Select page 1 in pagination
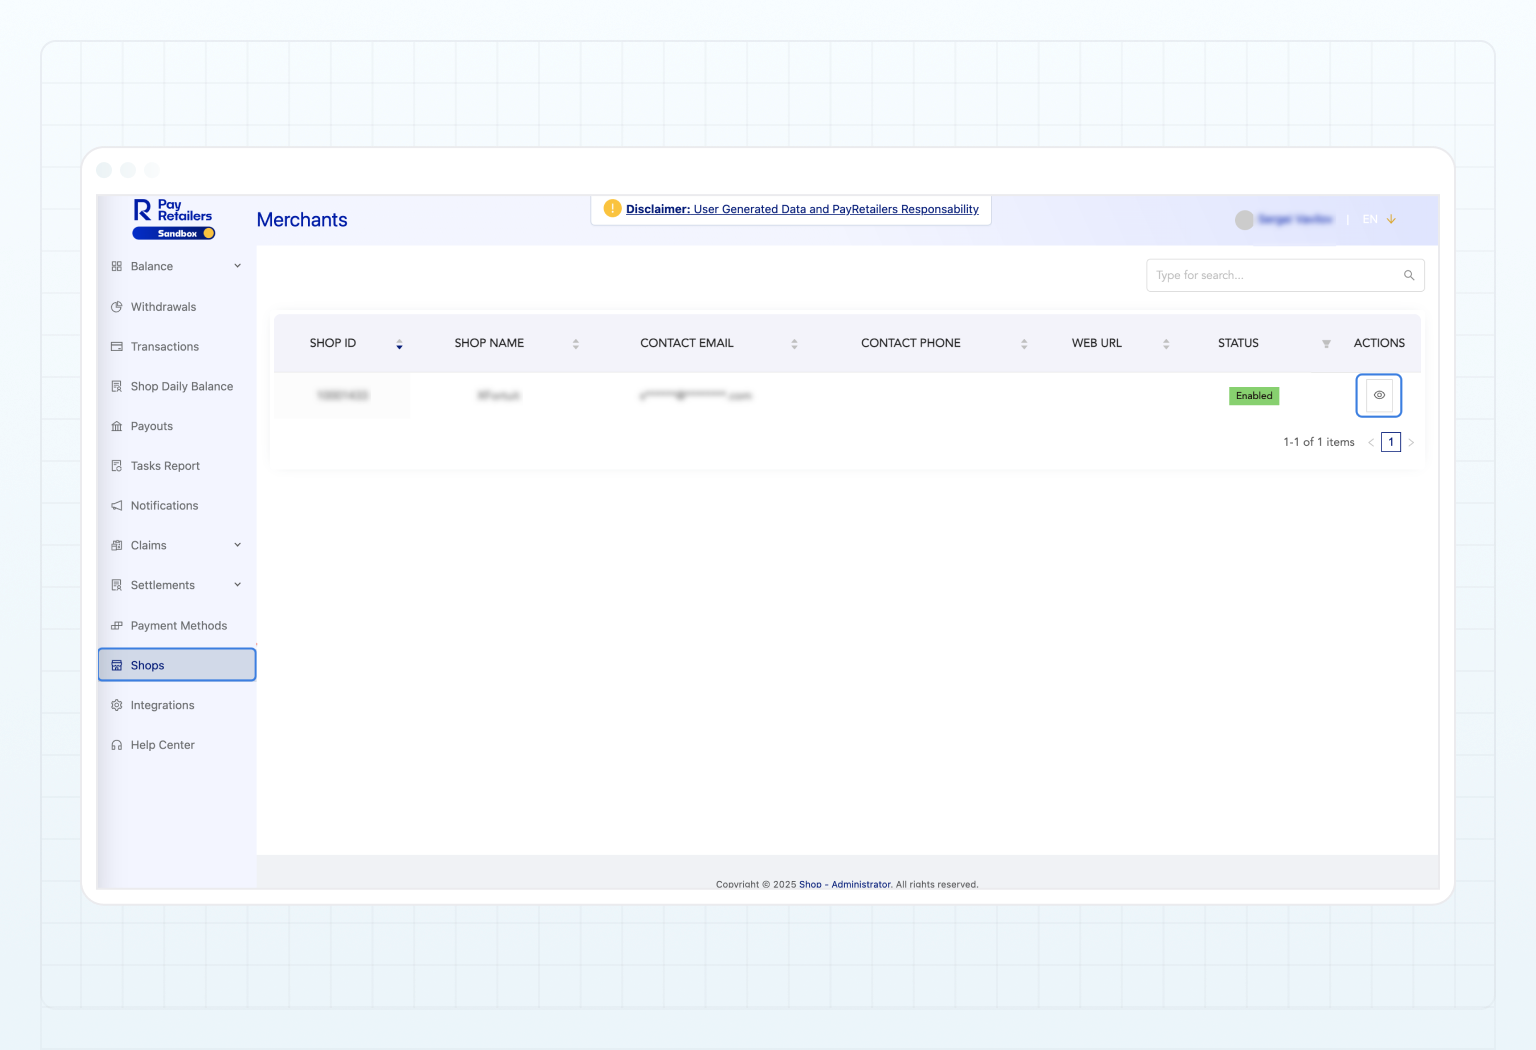This screenshot has width=1536, height=1050. point(1391,442)
